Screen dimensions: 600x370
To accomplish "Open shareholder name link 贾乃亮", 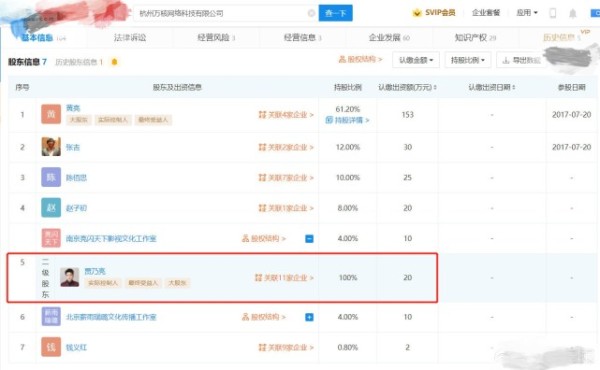I will point(95,271).
